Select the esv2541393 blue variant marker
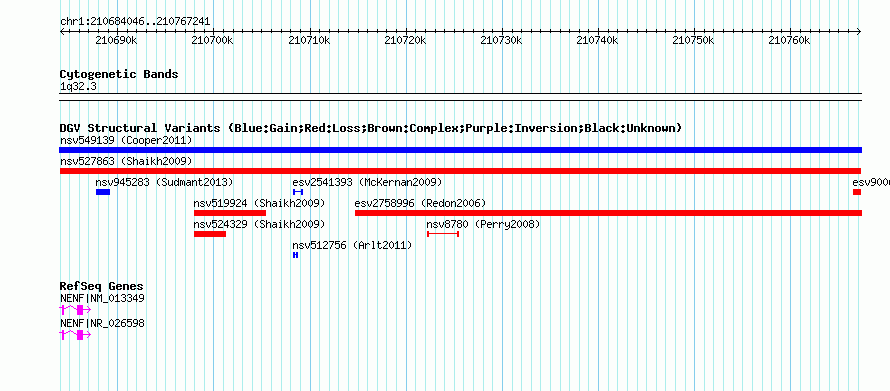 [297, 192]
